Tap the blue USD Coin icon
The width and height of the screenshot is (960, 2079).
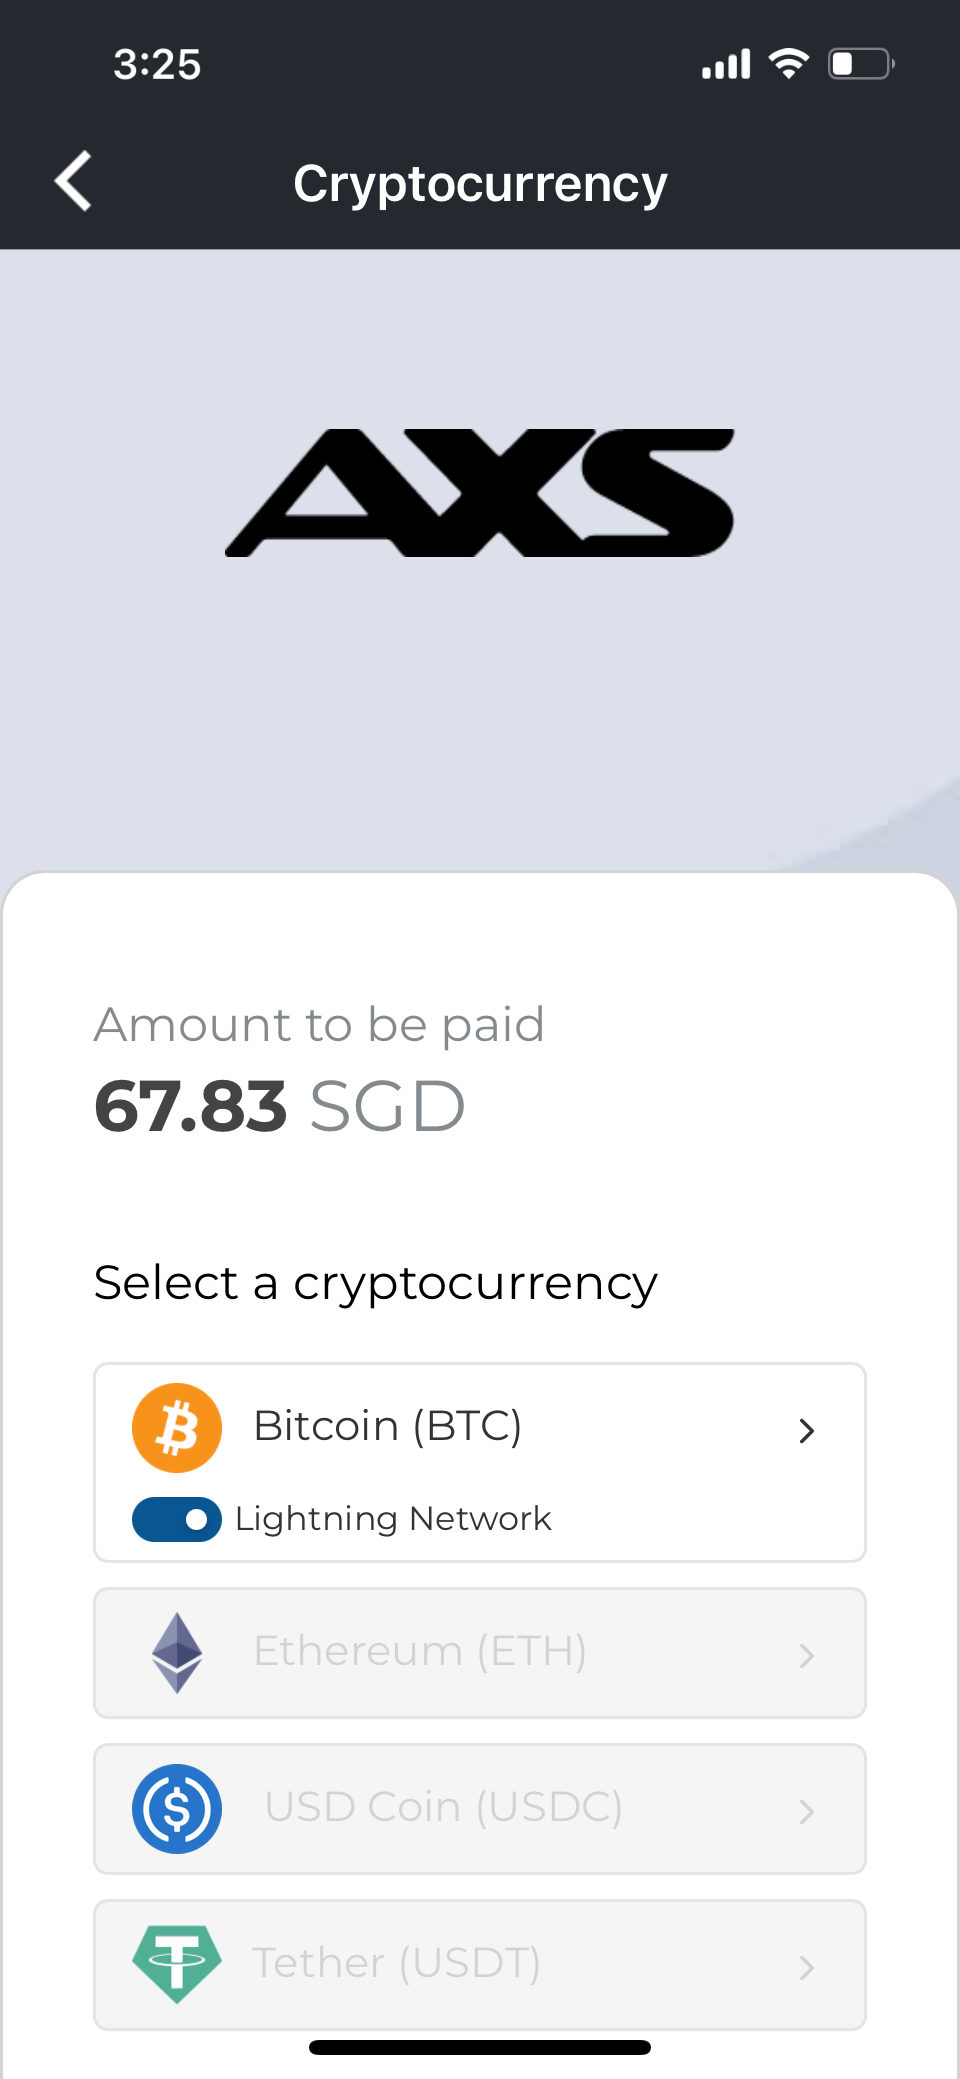click(177, 1808)
